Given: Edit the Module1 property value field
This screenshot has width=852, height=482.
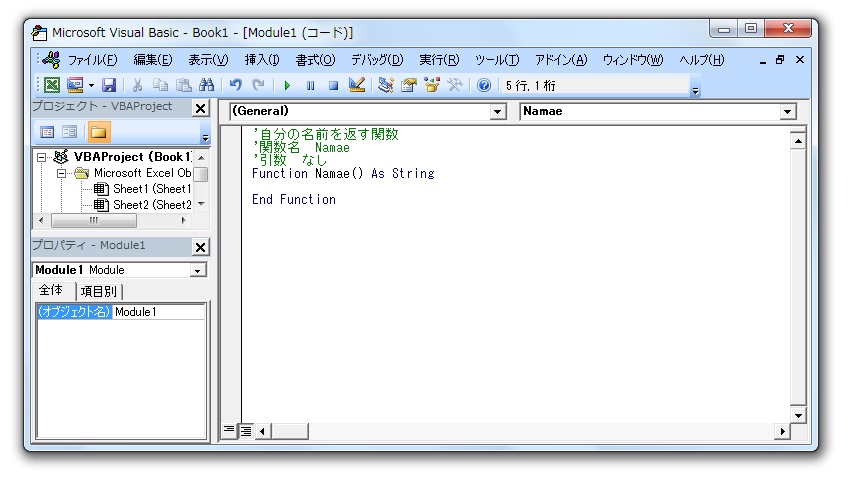Looking at the screenshot, I should pyautogui.click(x=159, y=312).
